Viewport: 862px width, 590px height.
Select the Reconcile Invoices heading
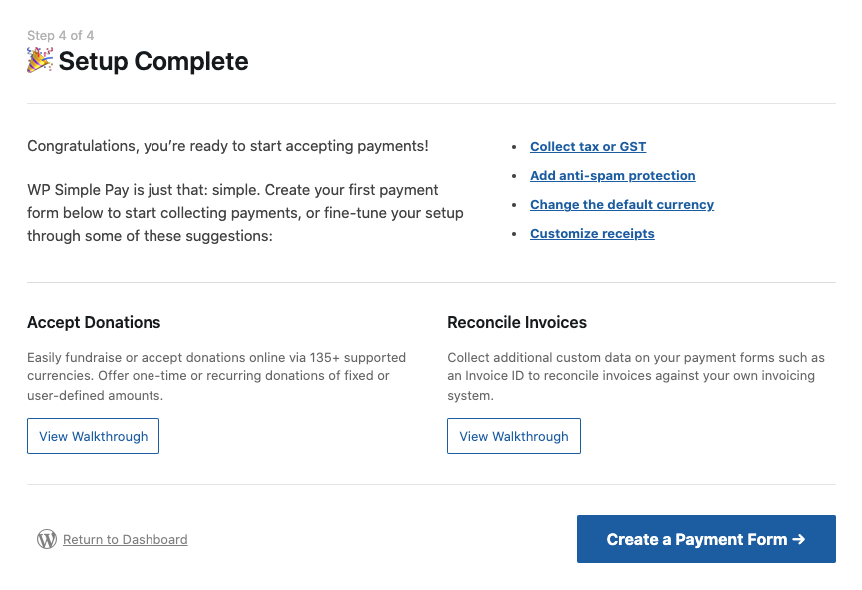click(x=517, y=322)
